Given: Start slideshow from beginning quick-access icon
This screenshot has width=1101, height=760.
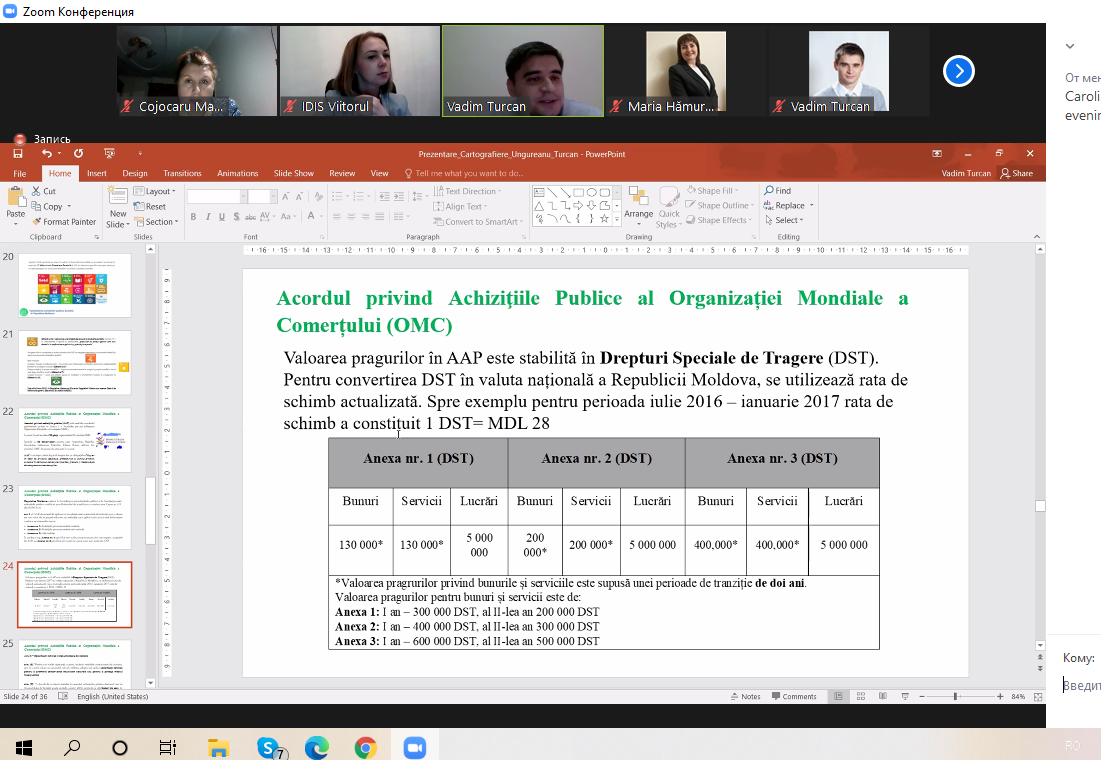Looking at the screenshot, I should [109, 154].
